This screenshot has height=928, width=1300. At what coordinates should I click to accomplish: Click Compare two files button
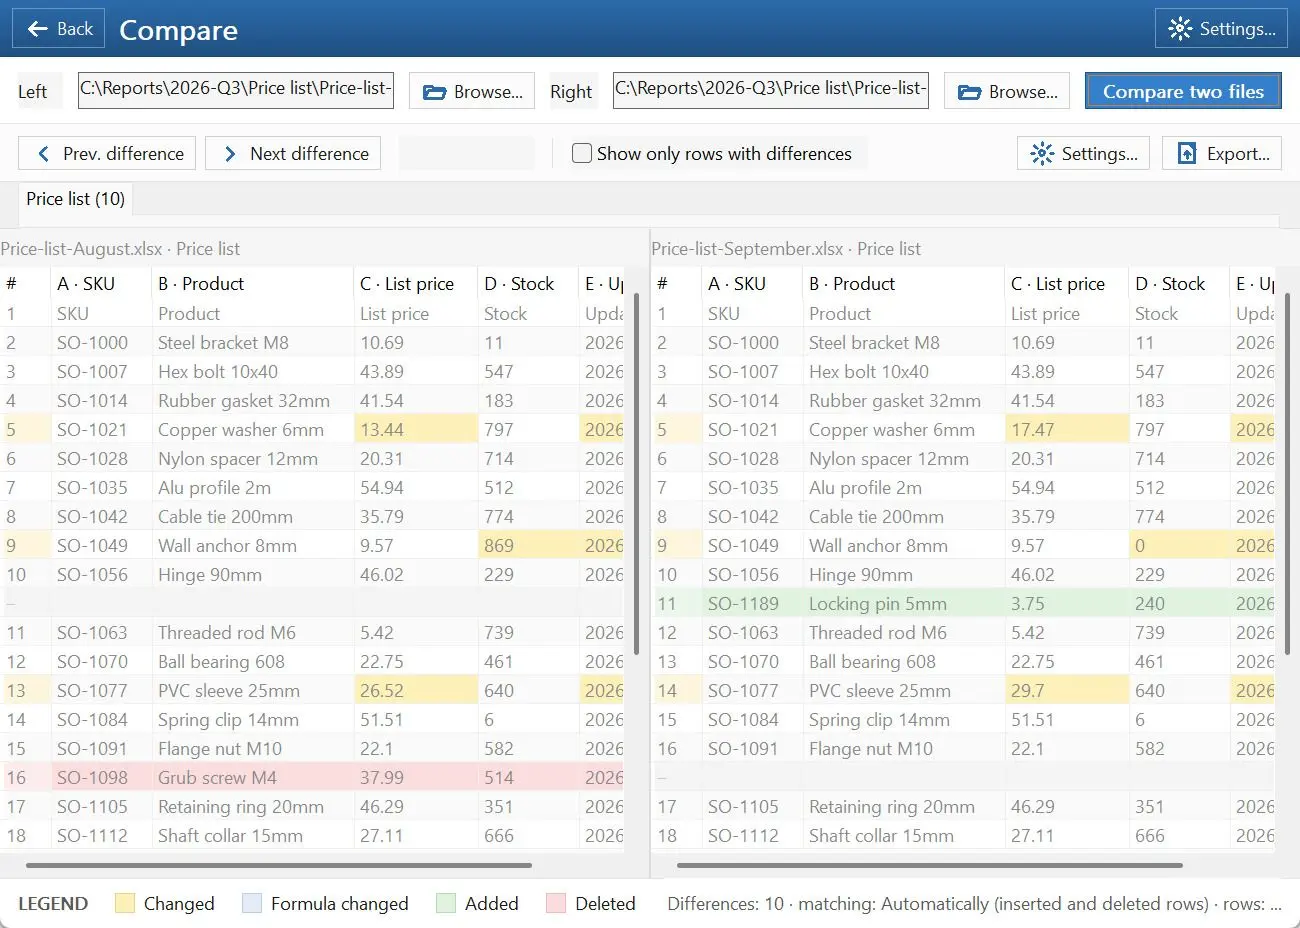(1183, 91)
